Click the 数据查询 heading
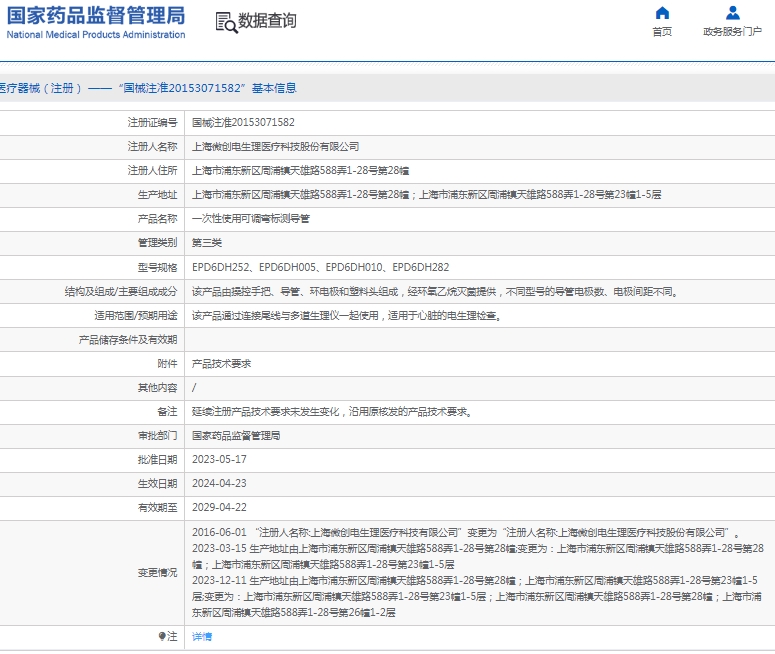The width and height of the screenshot is (775, 654). tap(267, 21)
